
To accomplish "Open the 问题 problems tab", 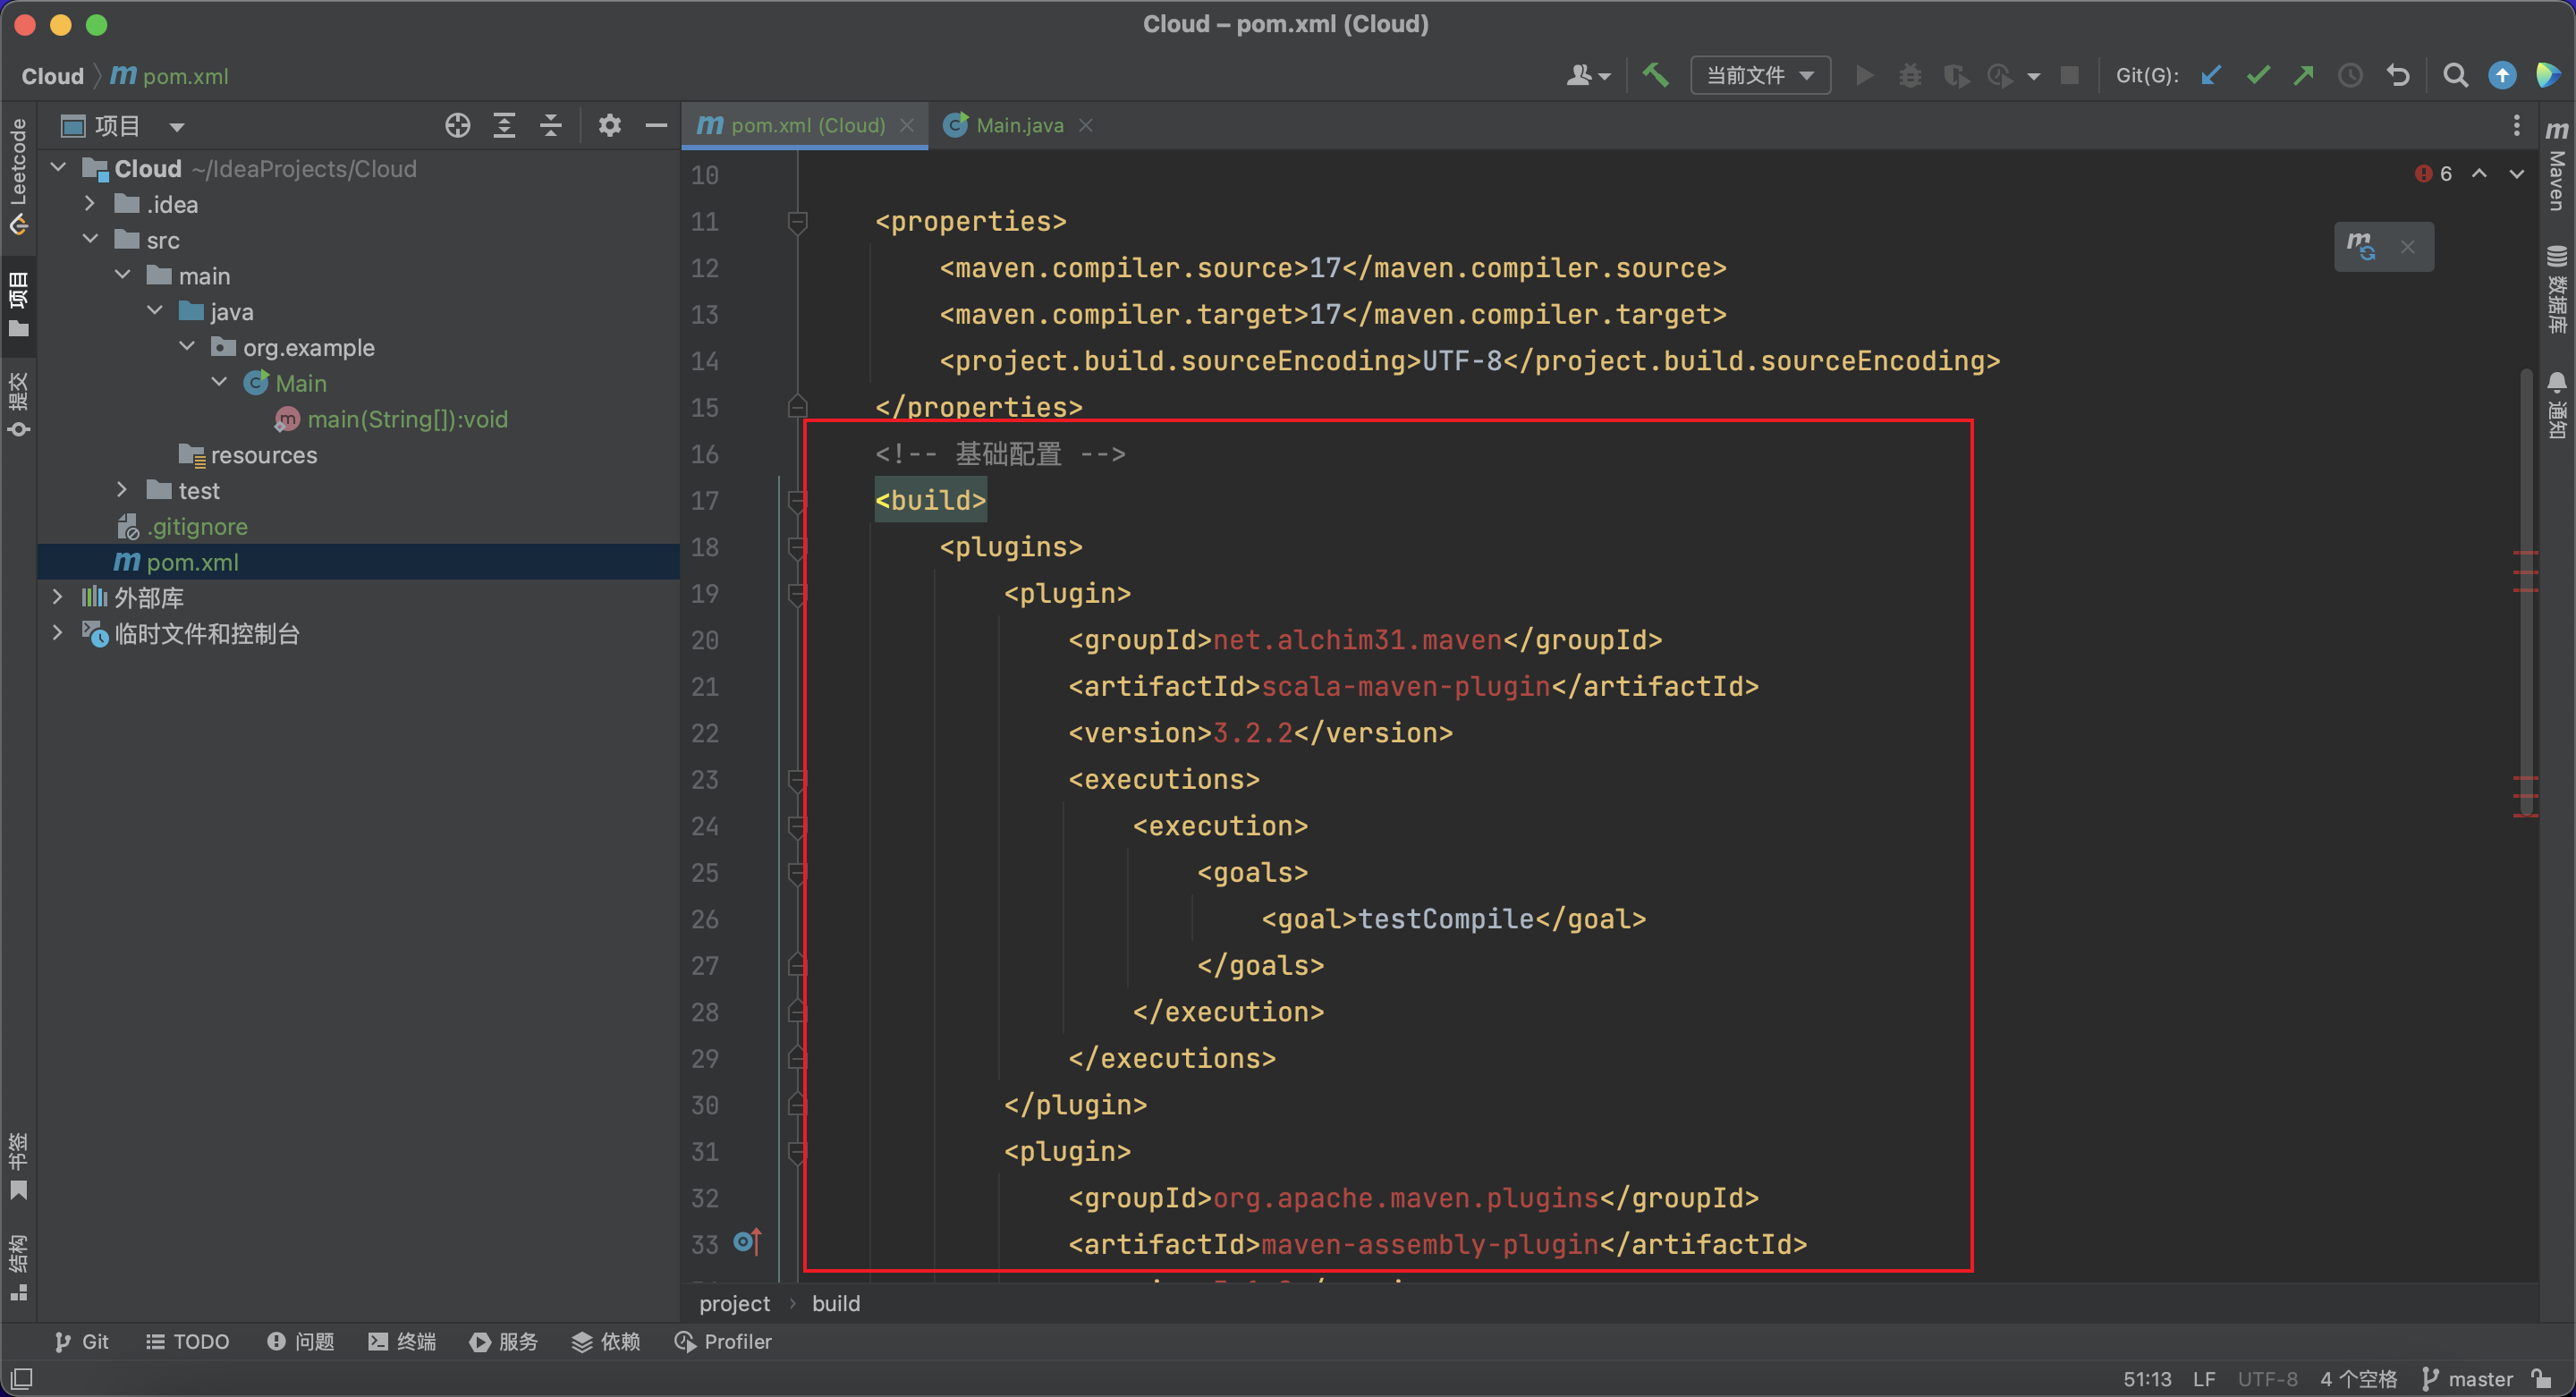I will [x=301, y=1341].
